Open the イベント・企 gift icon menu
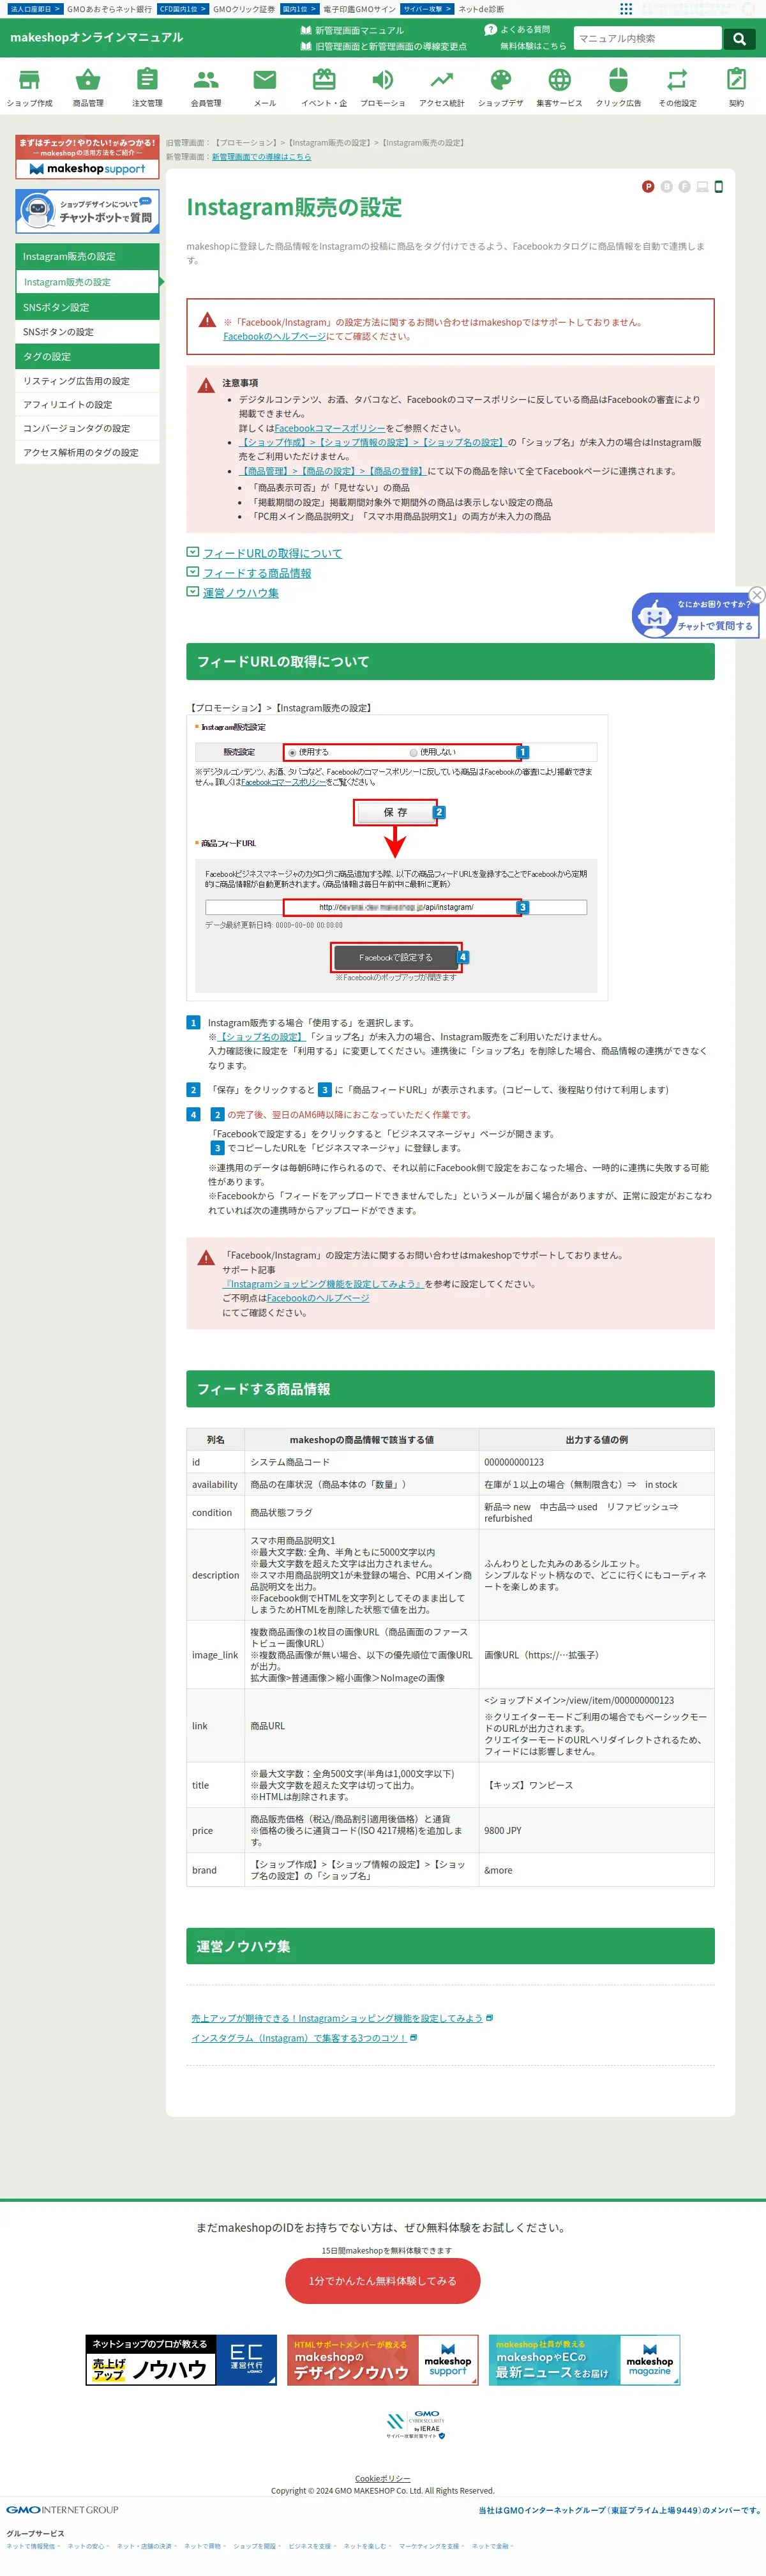 pos(324,88)
